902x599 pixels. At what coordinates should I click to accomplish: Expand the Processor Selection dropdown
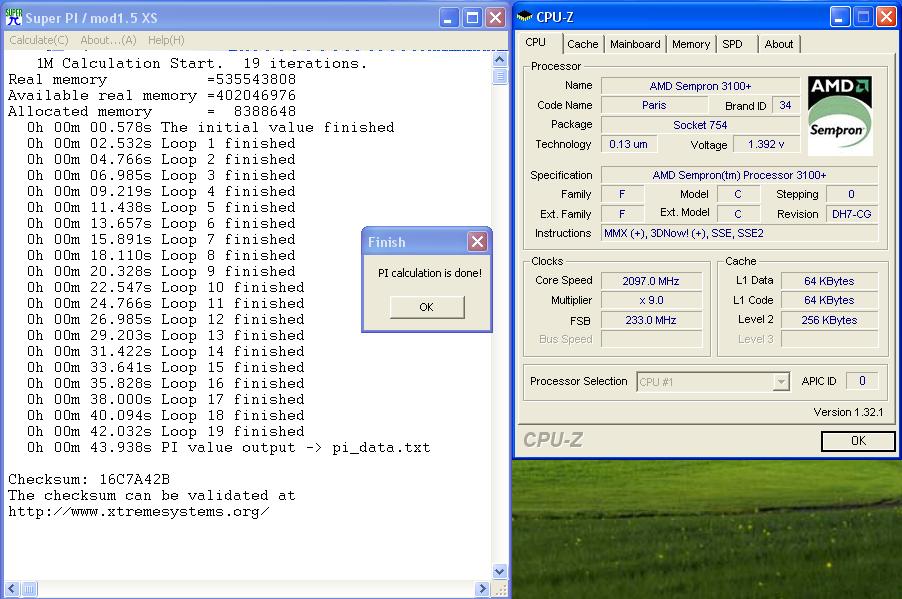781,381
